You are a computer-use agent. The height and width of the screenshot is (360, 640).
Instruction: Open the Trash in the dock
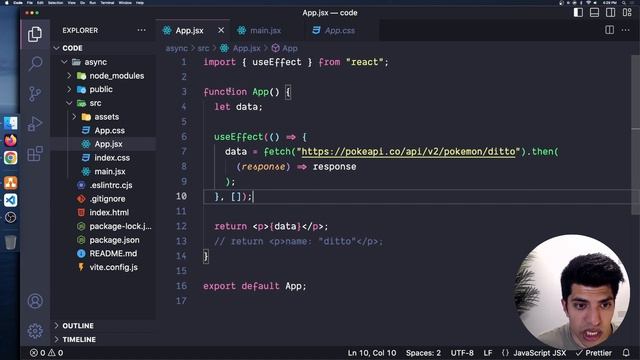[x=11, y=242]
